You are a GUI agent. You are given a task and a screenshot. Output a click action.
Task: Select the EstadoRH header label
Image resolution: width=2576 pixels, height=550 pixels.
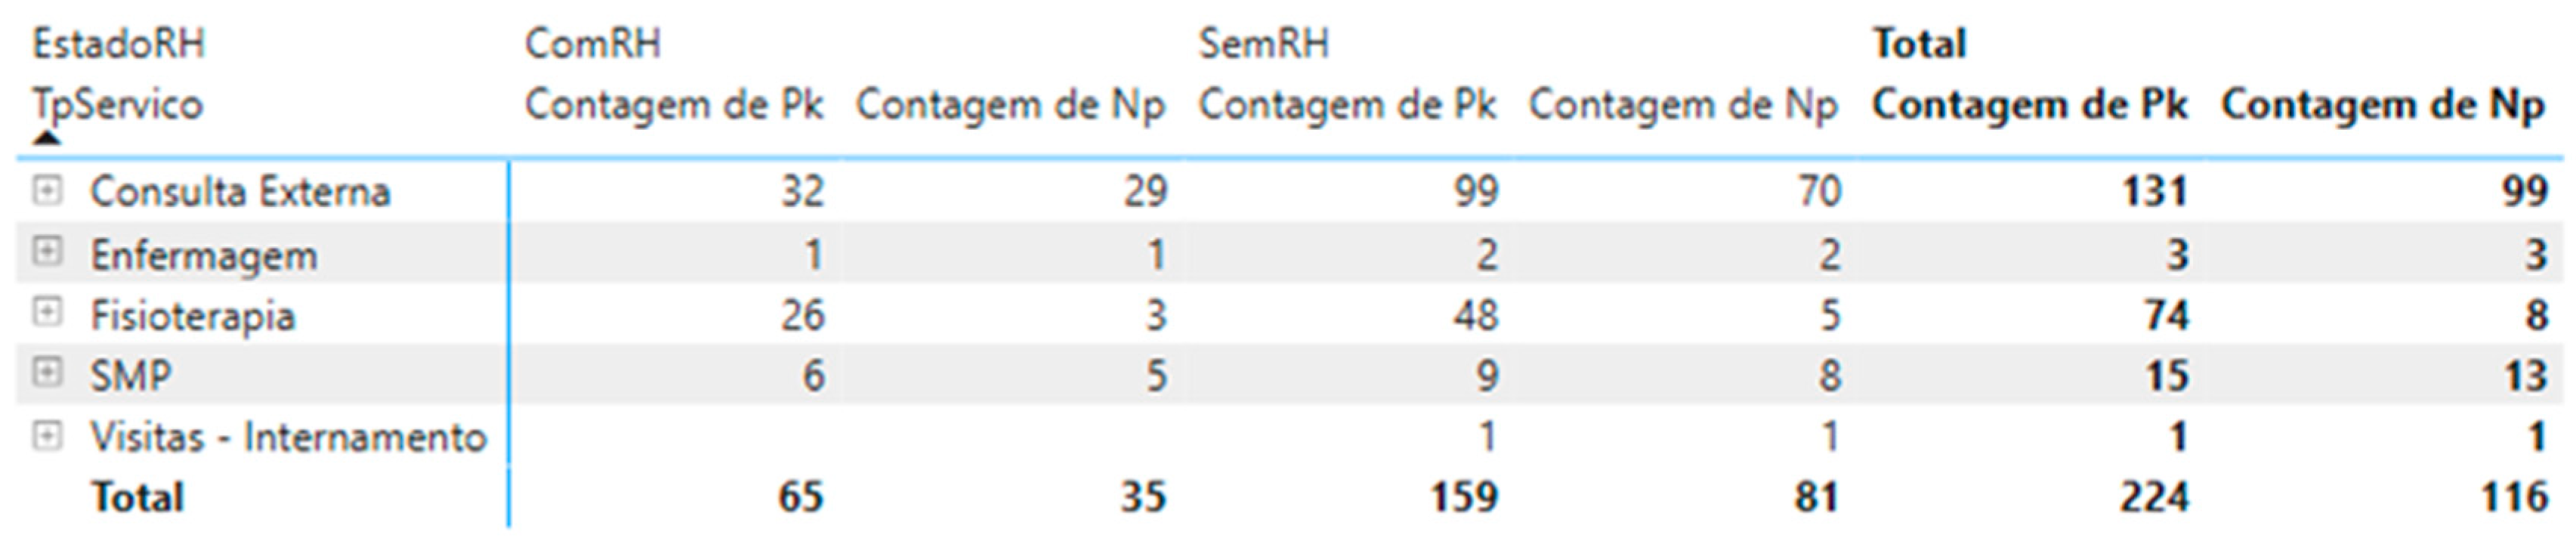point(118,44)
